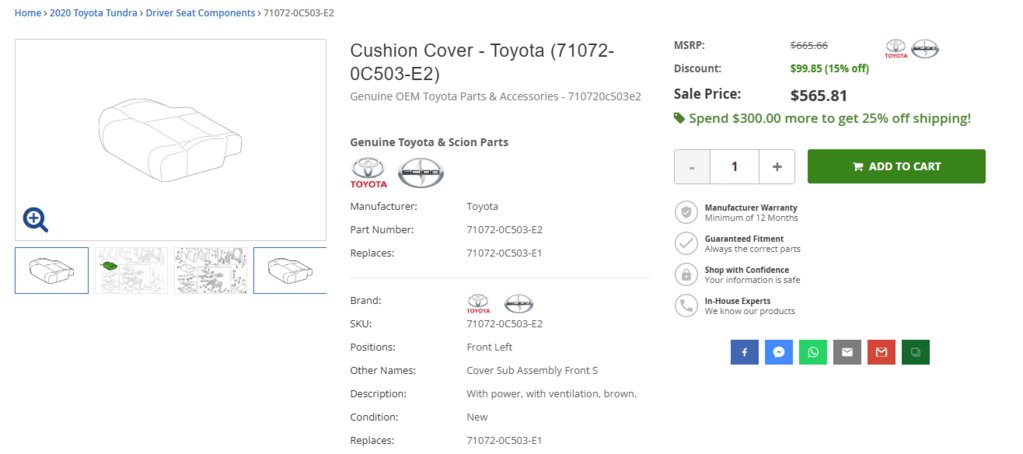Click the Toyota logo in the Brand row
Image resolution: width=1023 pixels, height=454 pixels.
478,304
